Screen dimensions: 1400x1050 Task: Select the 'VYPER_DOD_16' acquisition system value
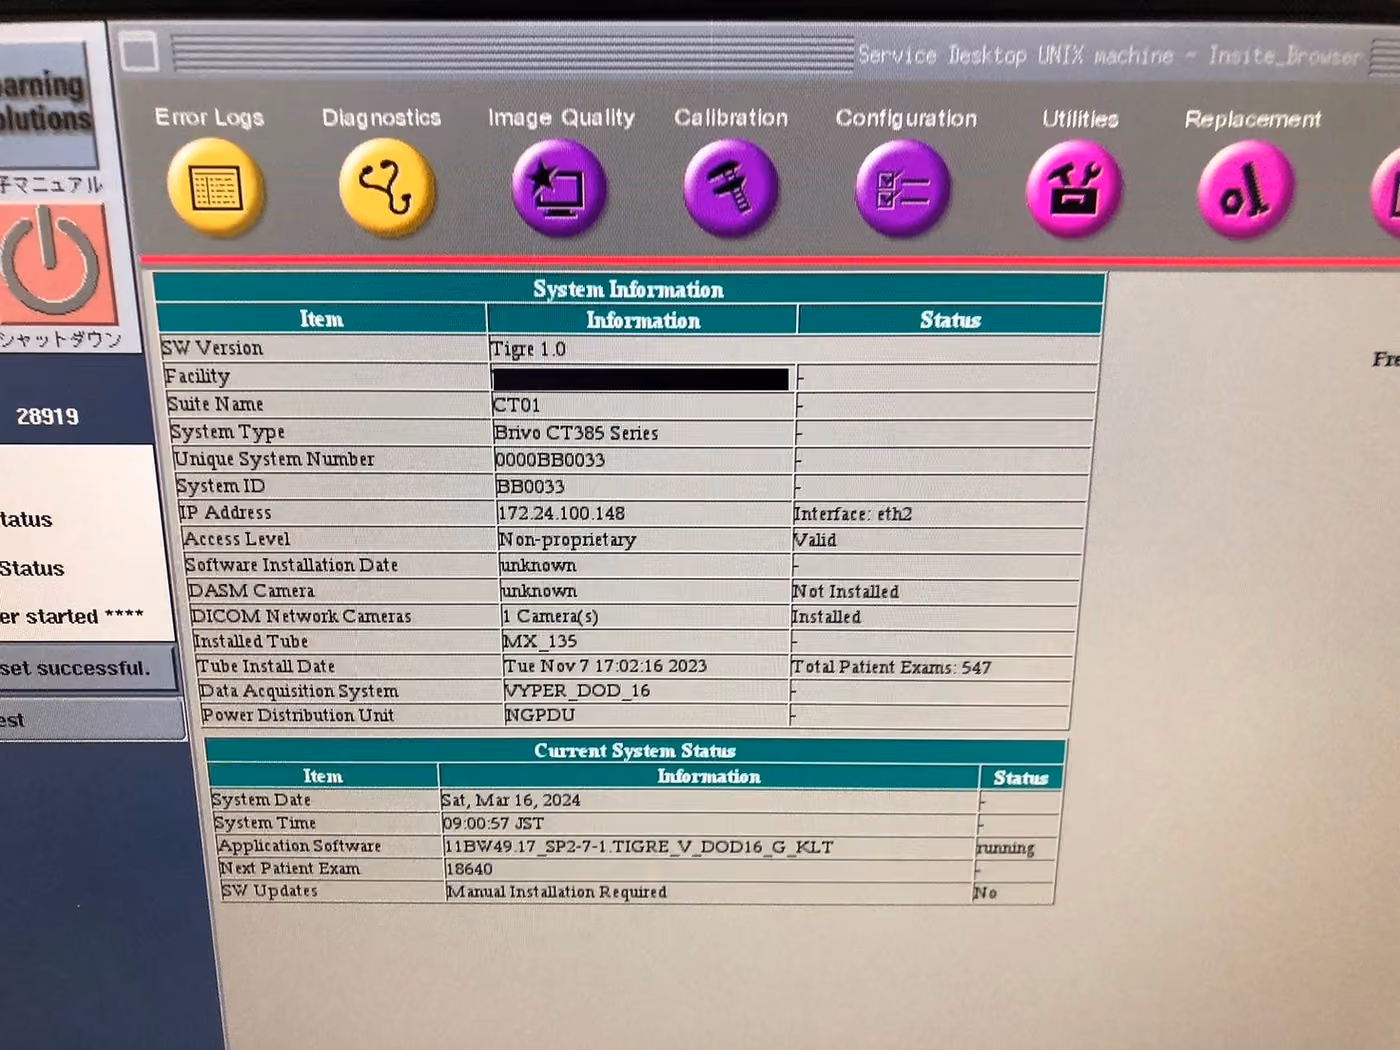coord(578,690)
